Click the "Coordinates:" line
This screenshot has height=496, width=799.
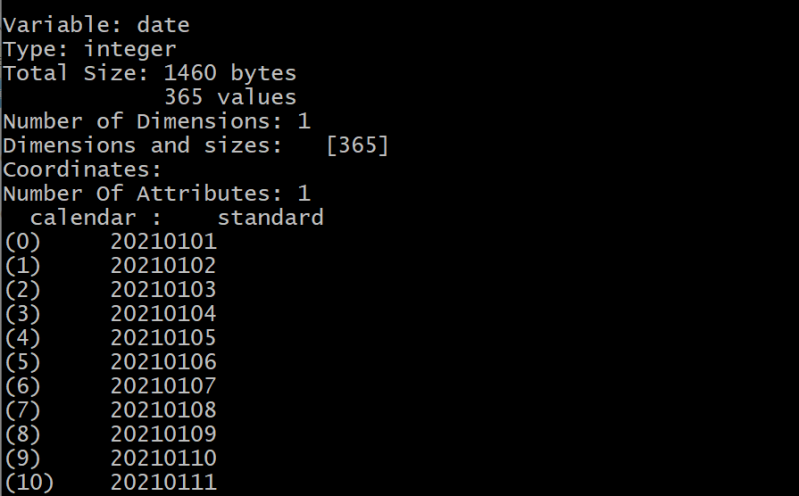(82, 169)
